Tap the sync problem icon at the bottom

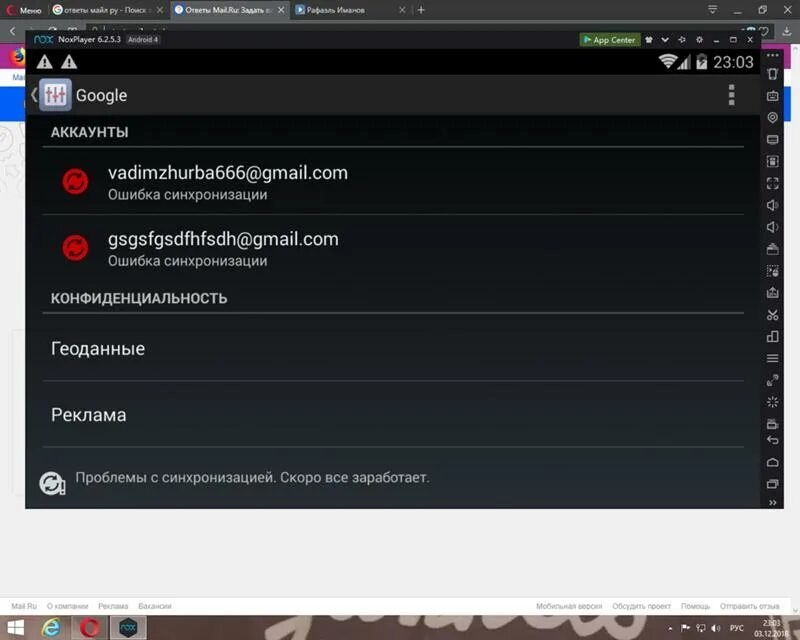[52, 483]
